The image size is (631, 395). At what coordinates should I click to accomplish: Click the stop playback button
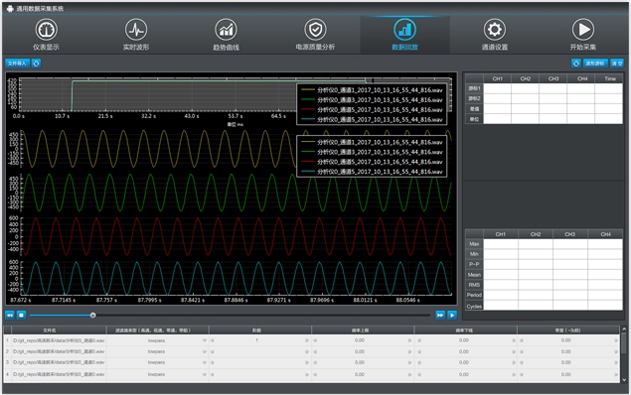[x=22, y=315]
